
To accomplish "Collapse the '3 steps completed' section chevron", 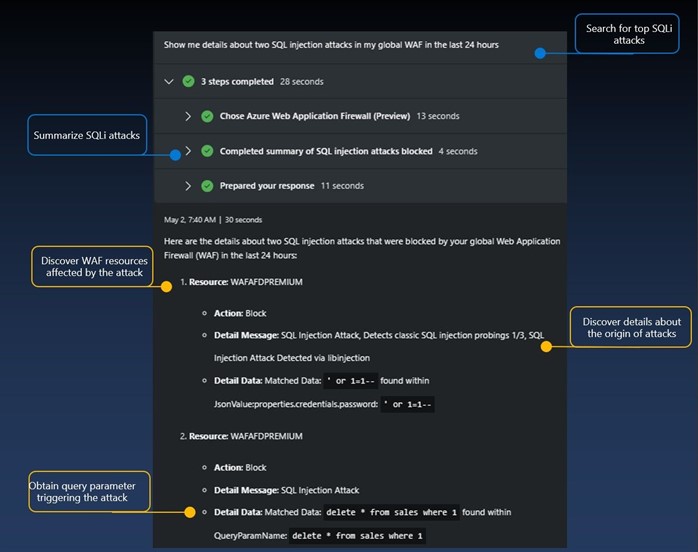I will click(x=169, y=81).
